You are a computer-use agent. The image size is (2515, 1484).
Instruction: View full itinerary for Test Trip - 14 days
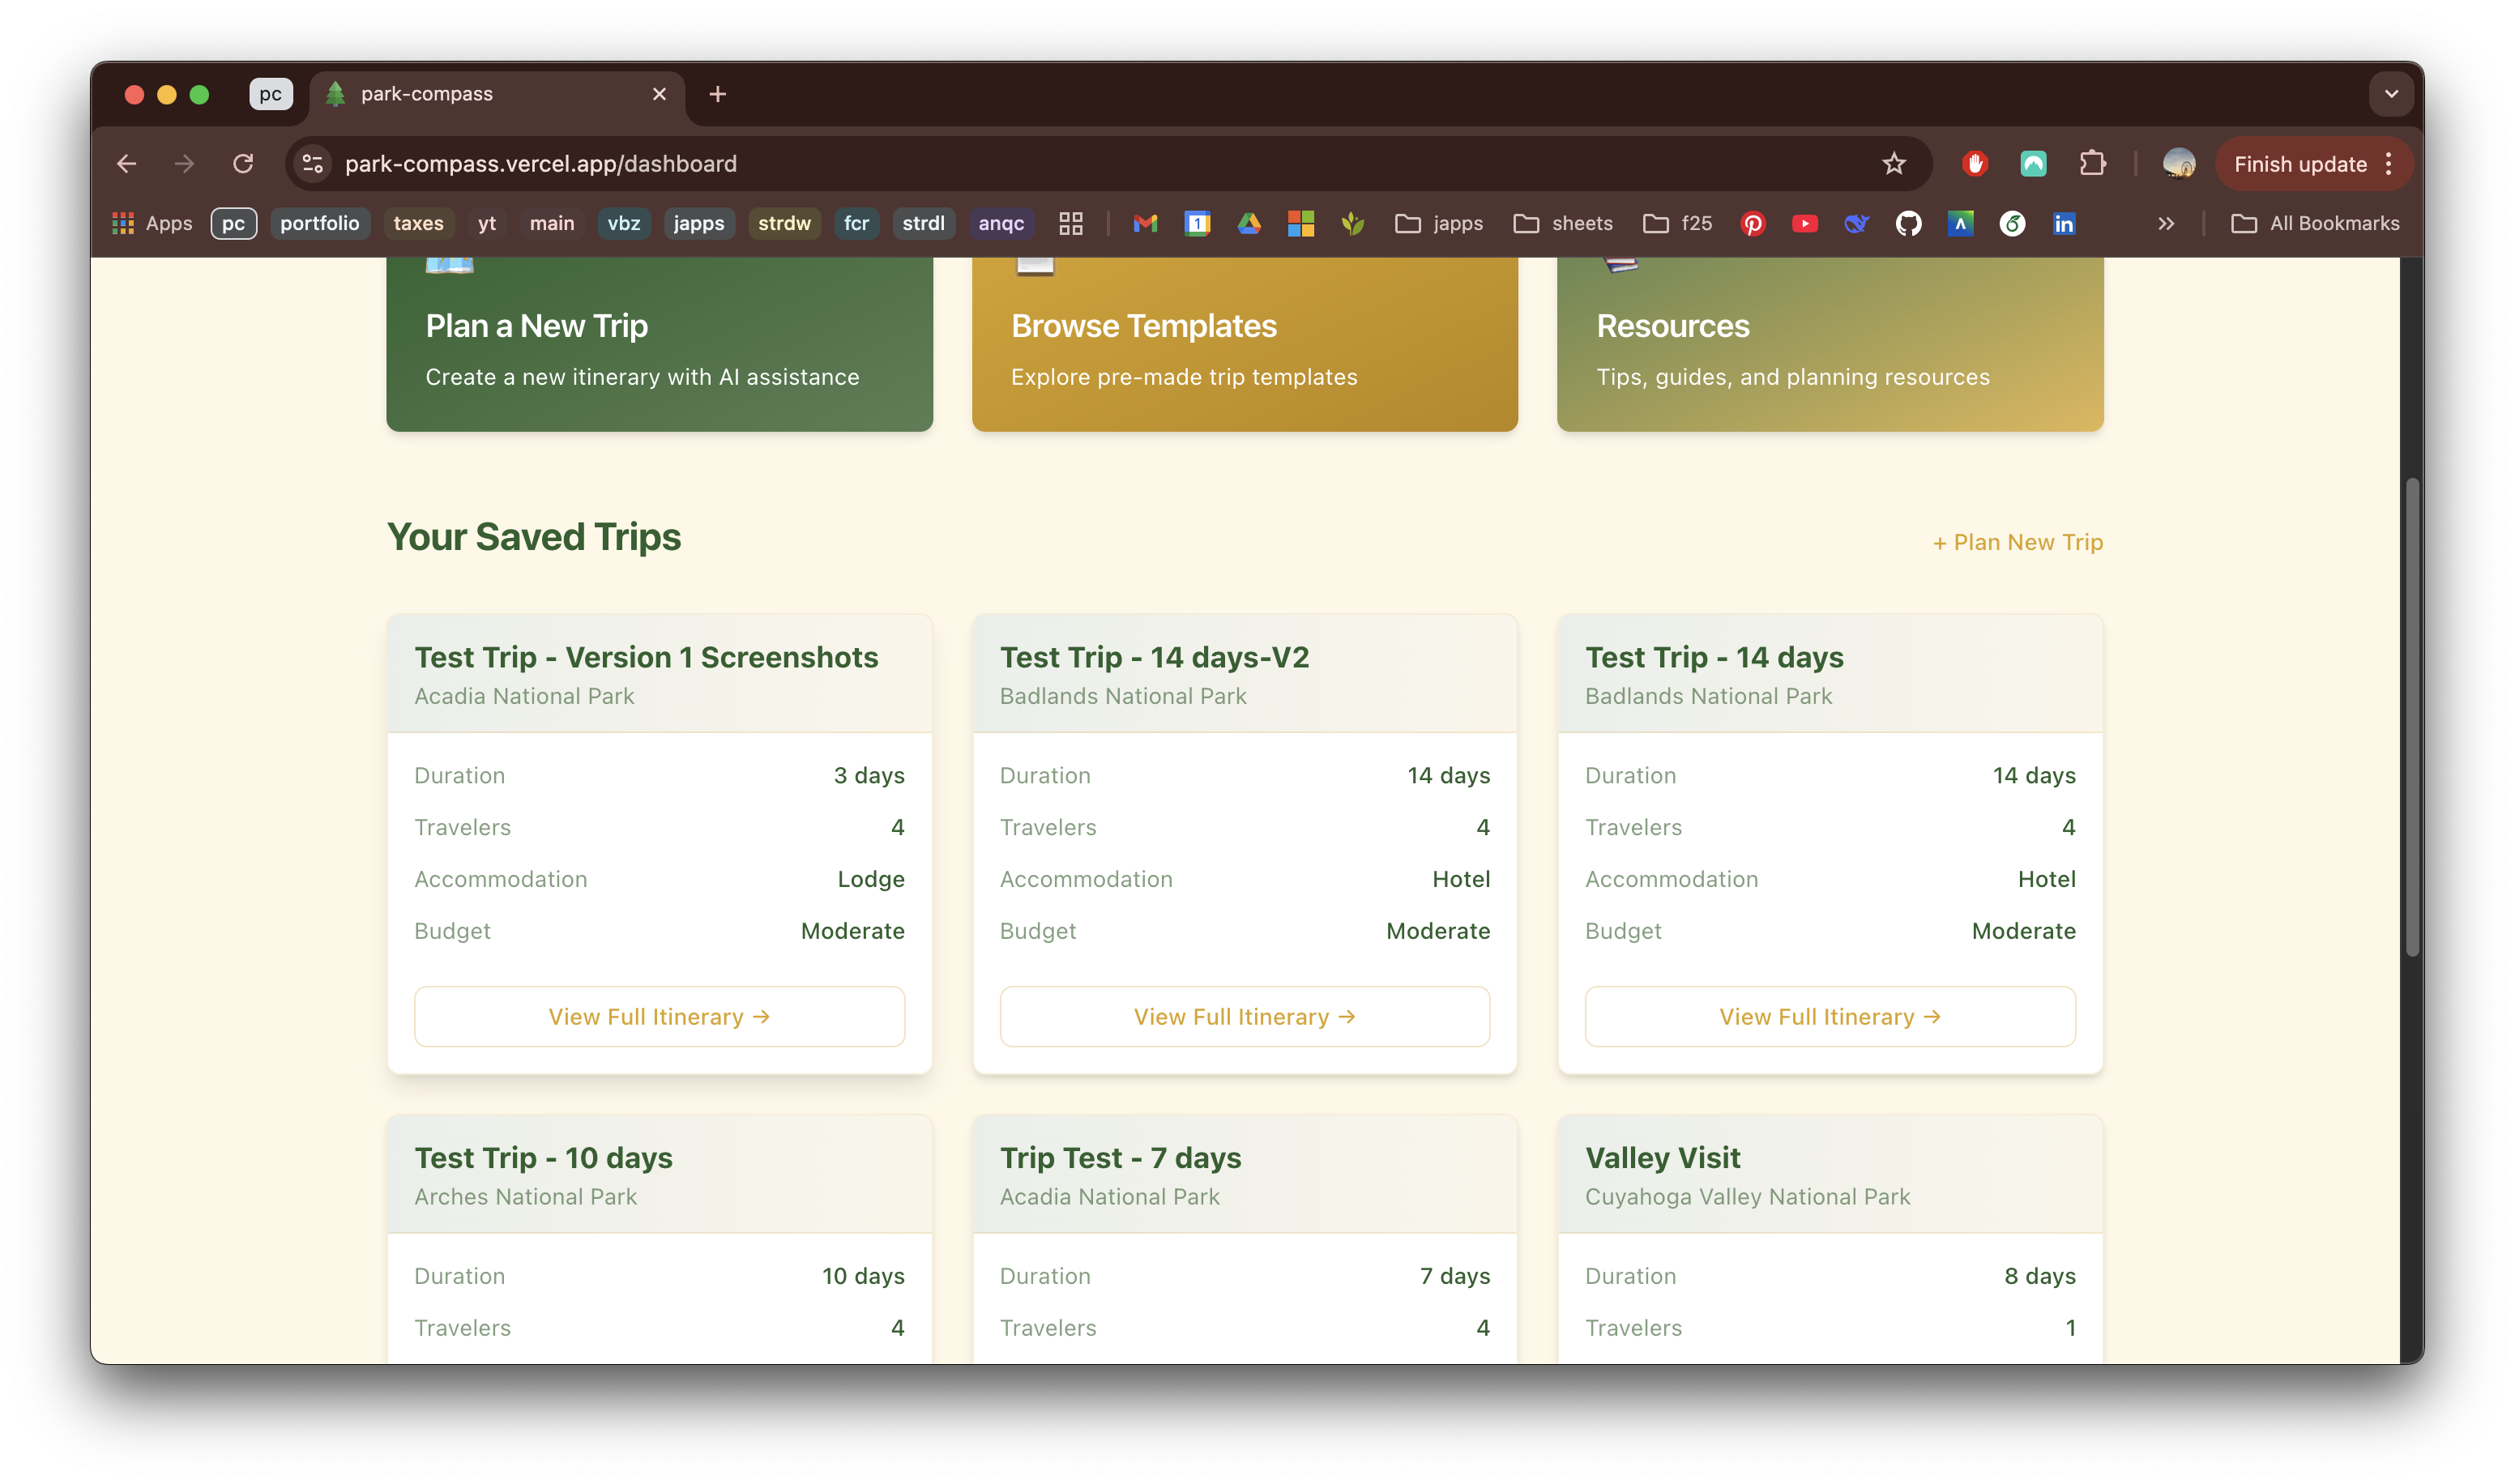tap(1830, 1017)
